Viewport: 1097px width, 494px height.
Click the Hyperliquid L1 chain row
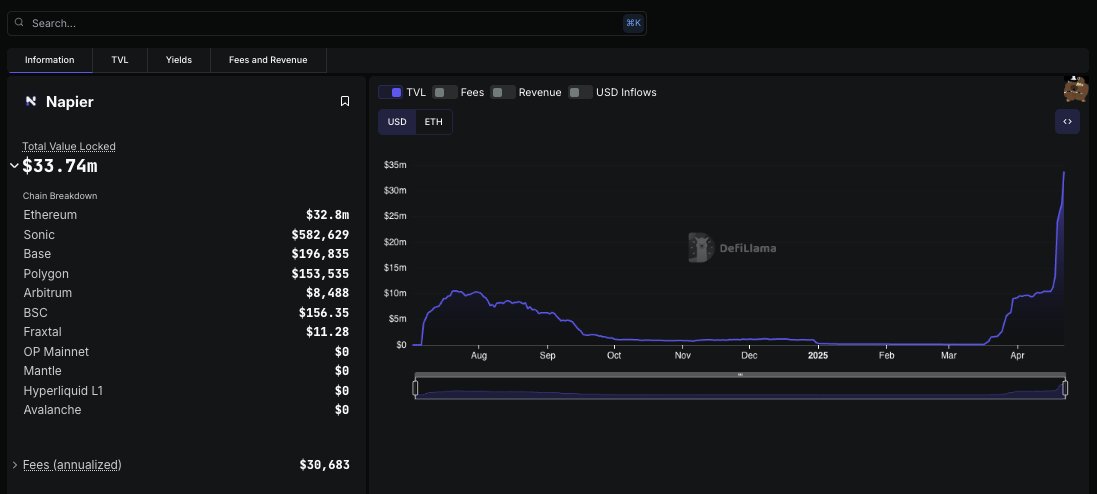coord(186,390)
